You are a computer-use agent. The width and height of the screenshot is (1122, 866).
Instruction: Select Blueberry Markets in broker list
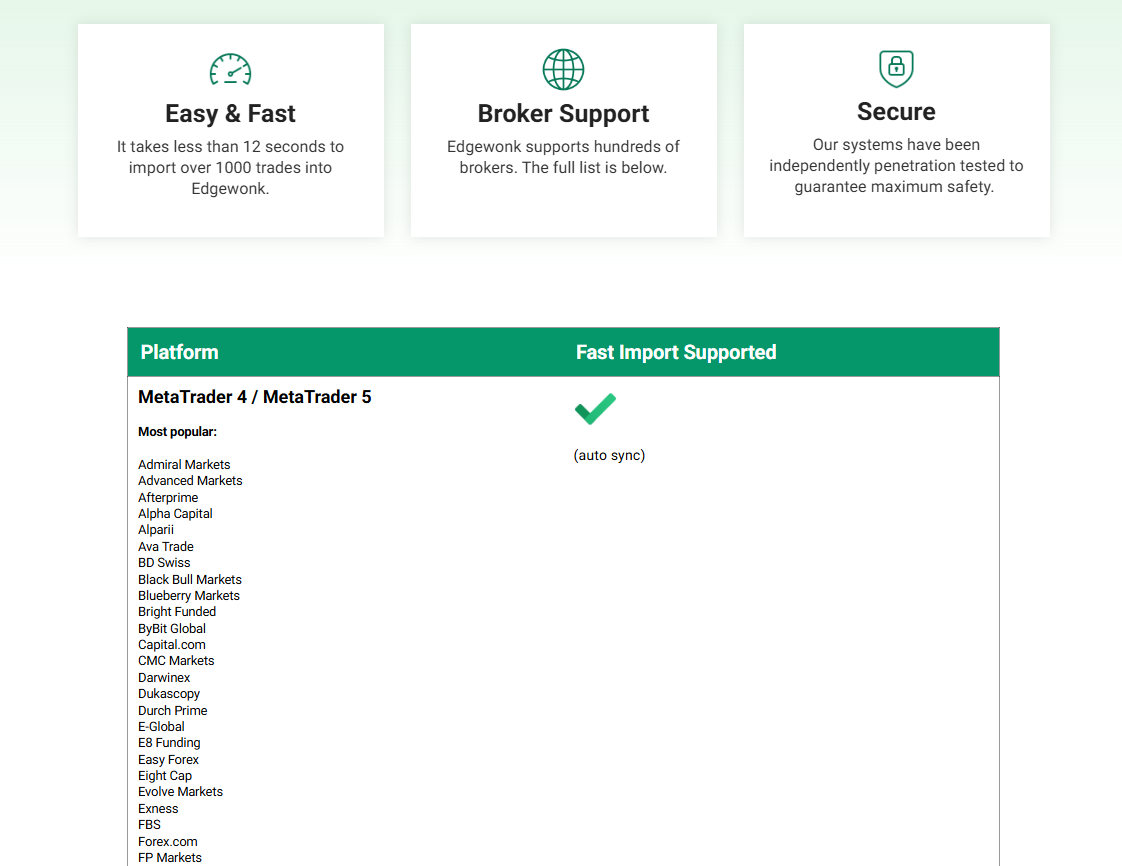point(189,595)
